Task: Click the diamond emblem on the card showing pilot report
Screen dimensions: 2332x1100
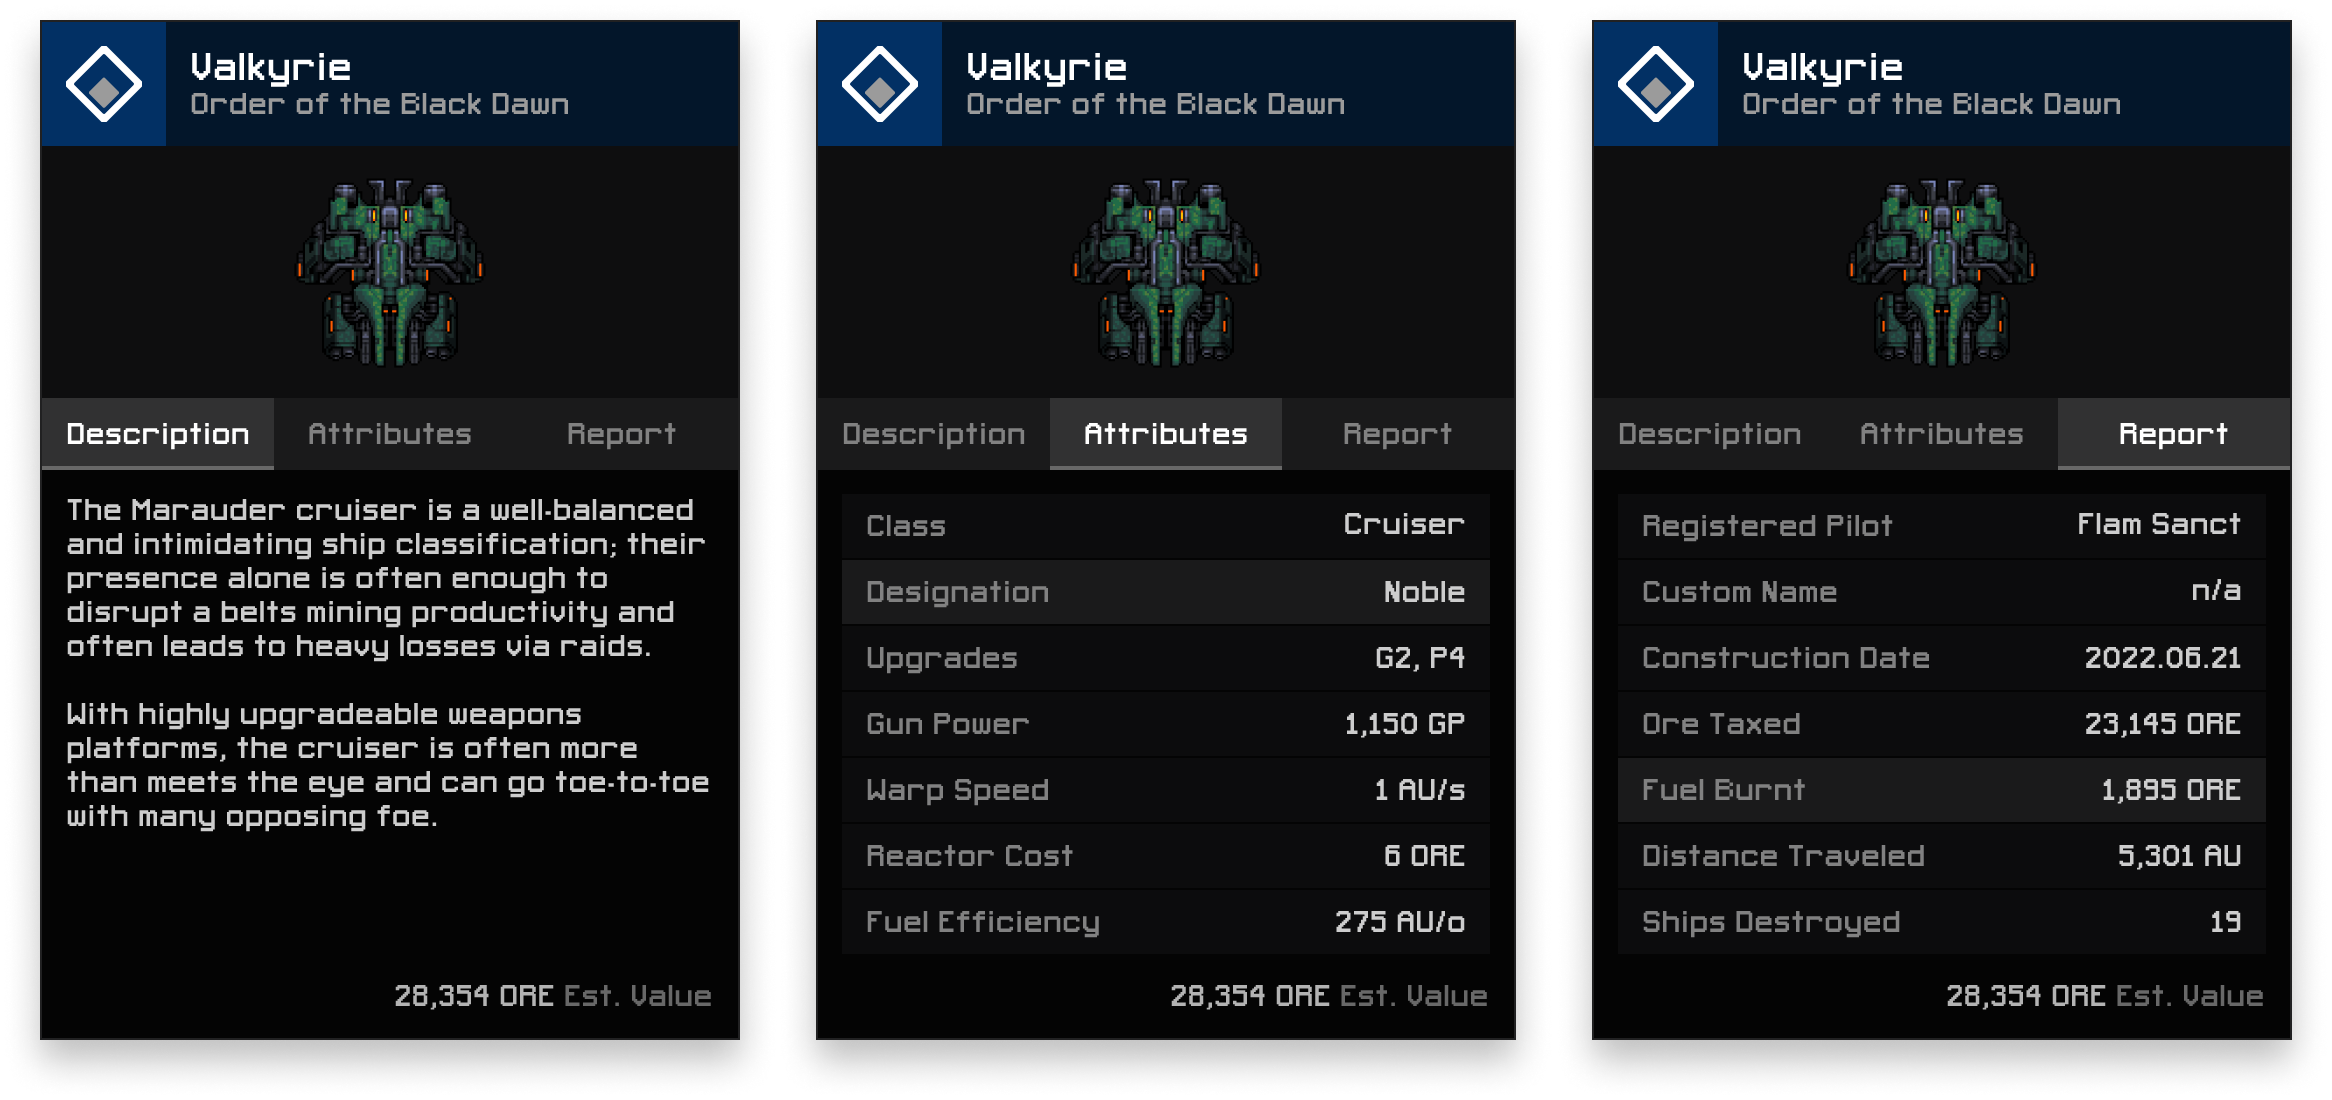Action: pyautogui.click(x=1656, y=85)
